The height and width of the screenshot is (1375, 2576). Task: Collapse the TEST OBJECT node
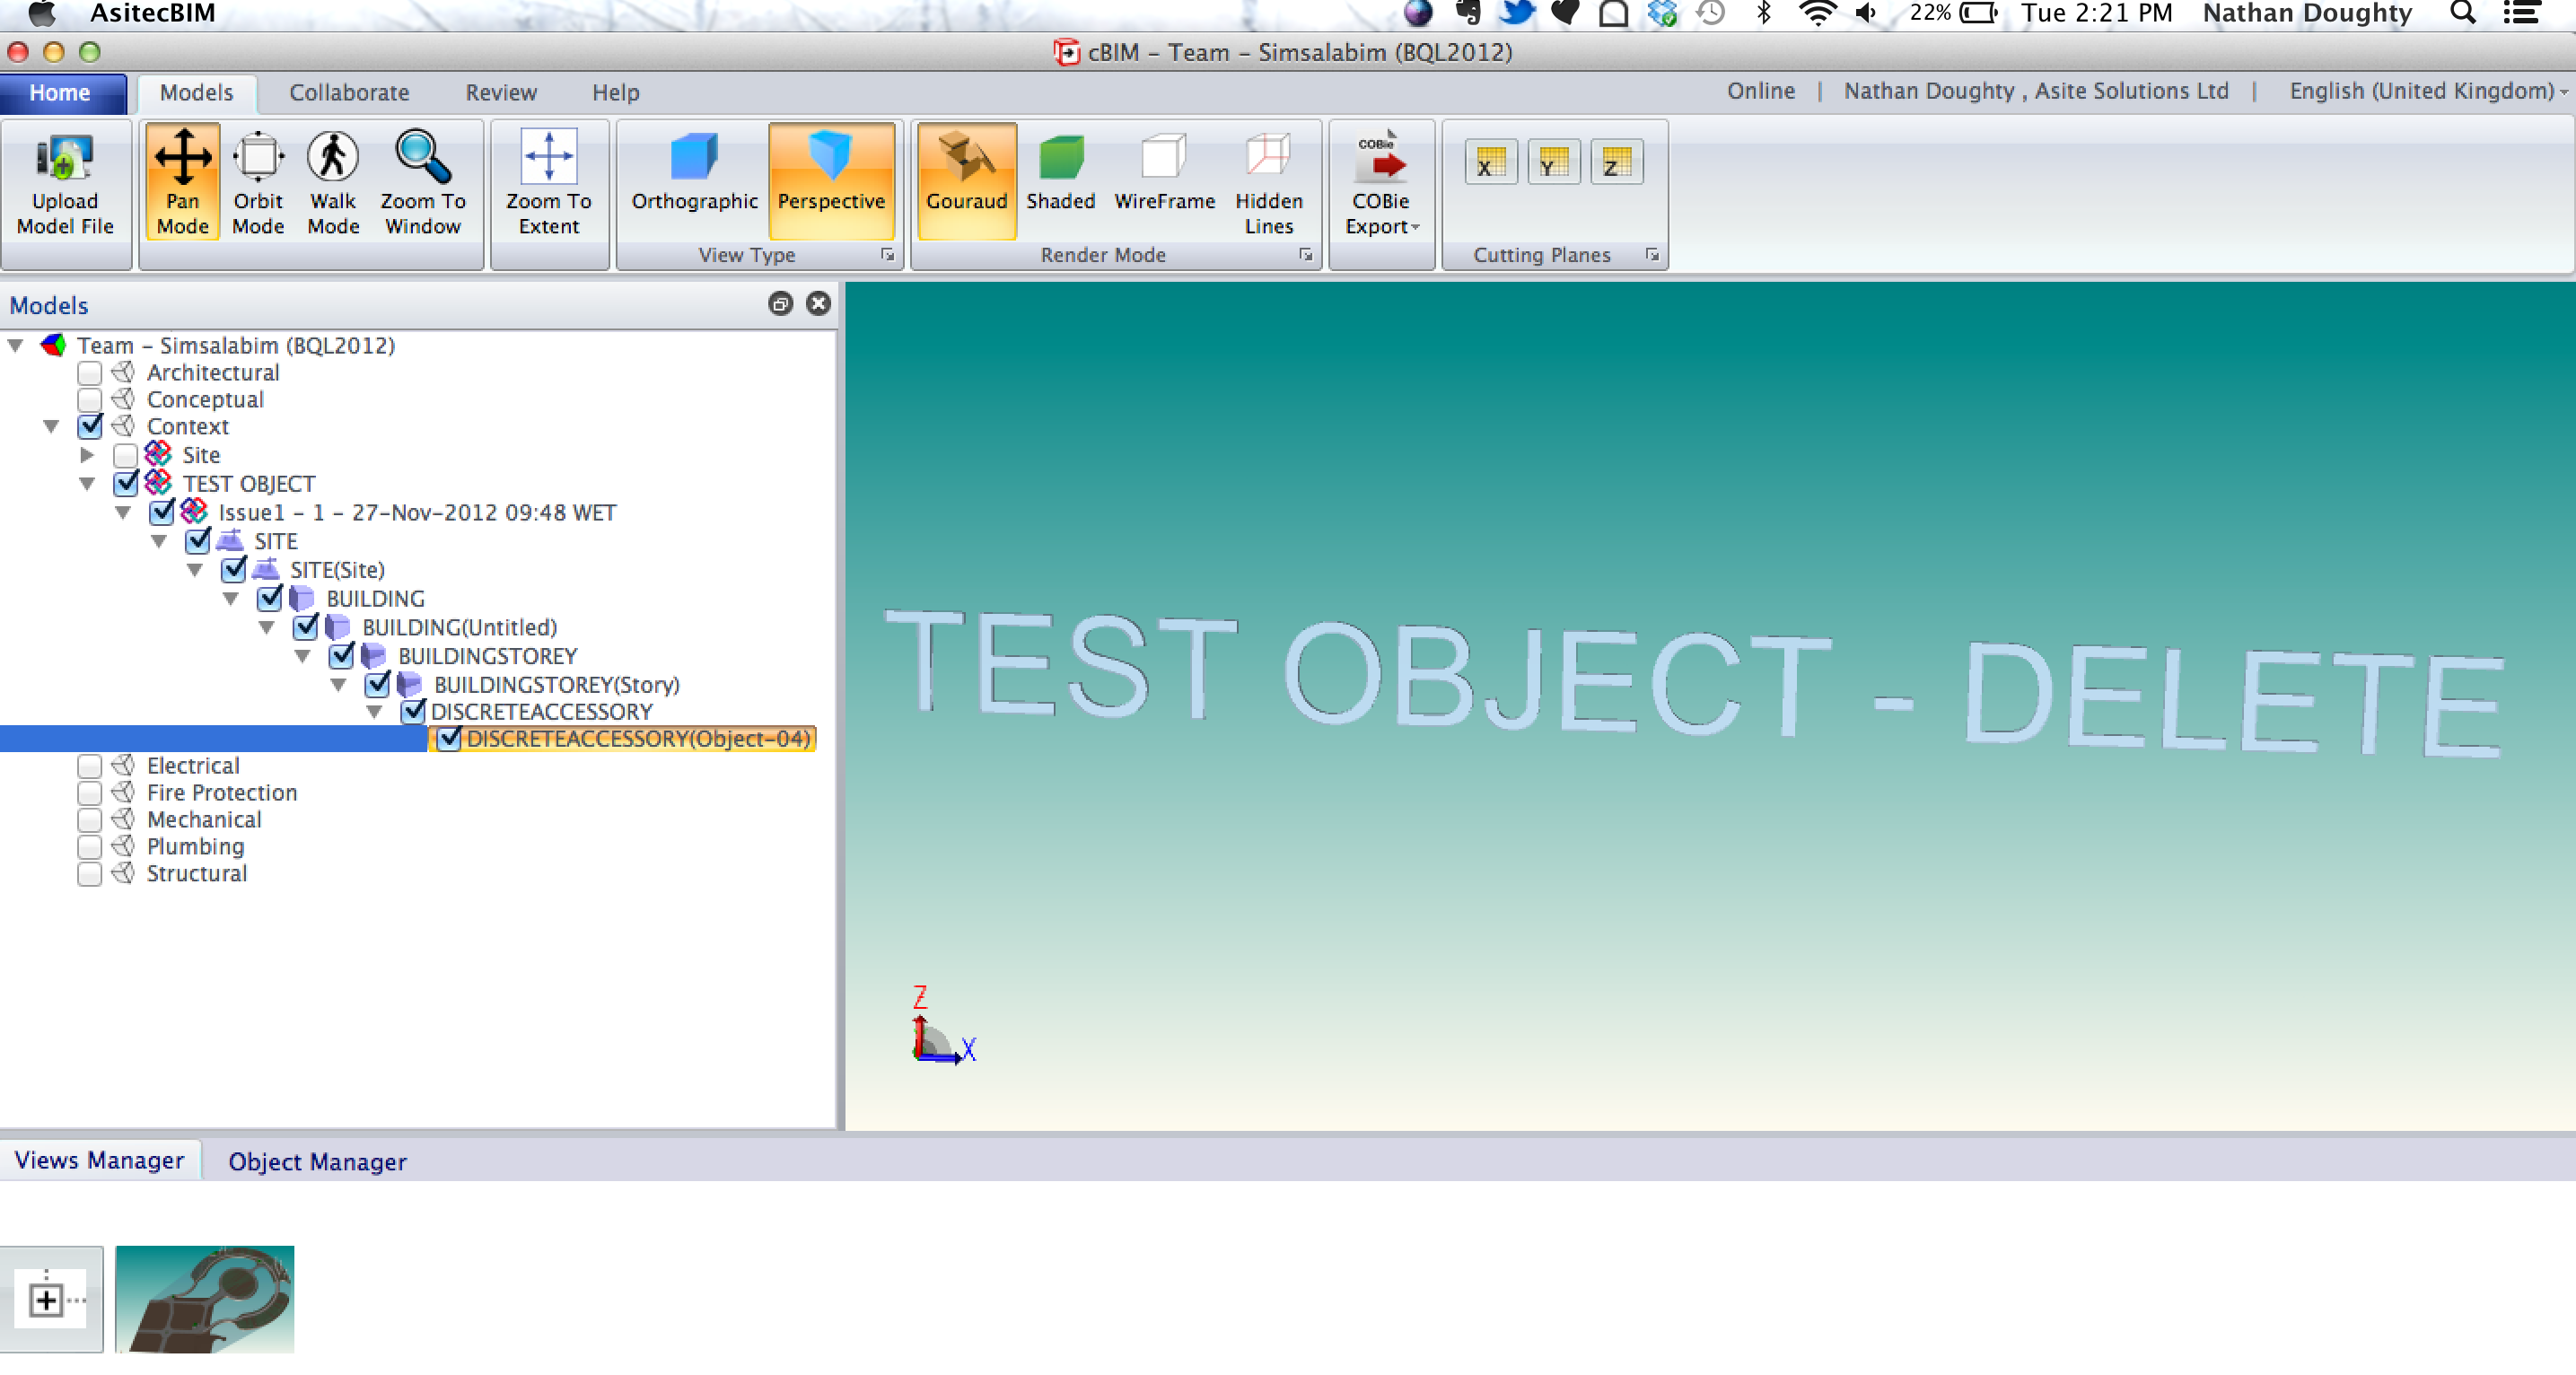(x=88, y=483)
